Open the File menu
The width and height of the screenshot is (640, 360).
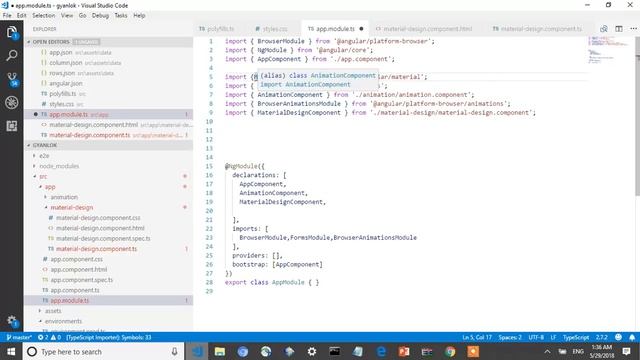pyautogui.click(x=7, y=15)
